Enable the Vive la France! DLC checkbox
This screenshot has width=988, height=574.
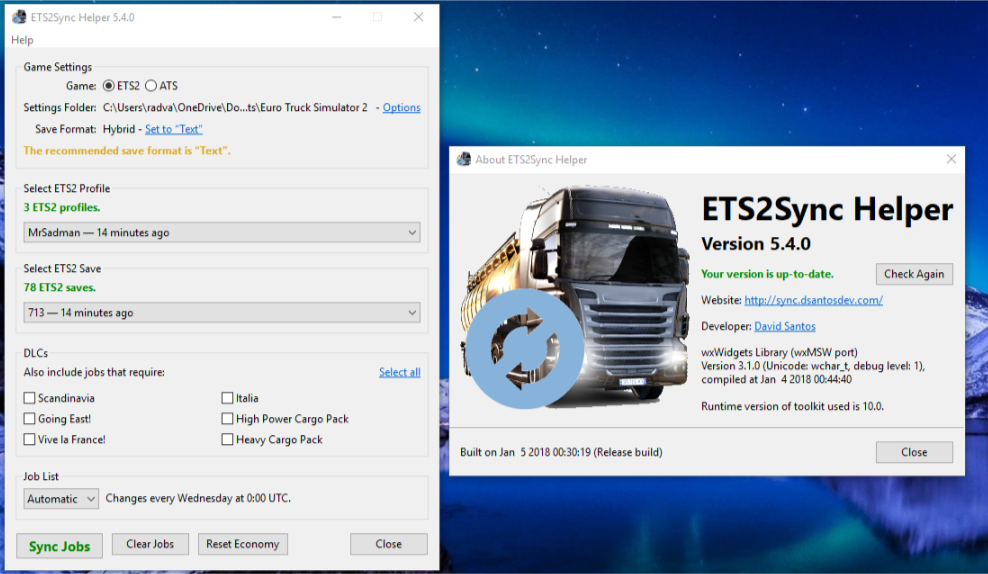point(29,440)
